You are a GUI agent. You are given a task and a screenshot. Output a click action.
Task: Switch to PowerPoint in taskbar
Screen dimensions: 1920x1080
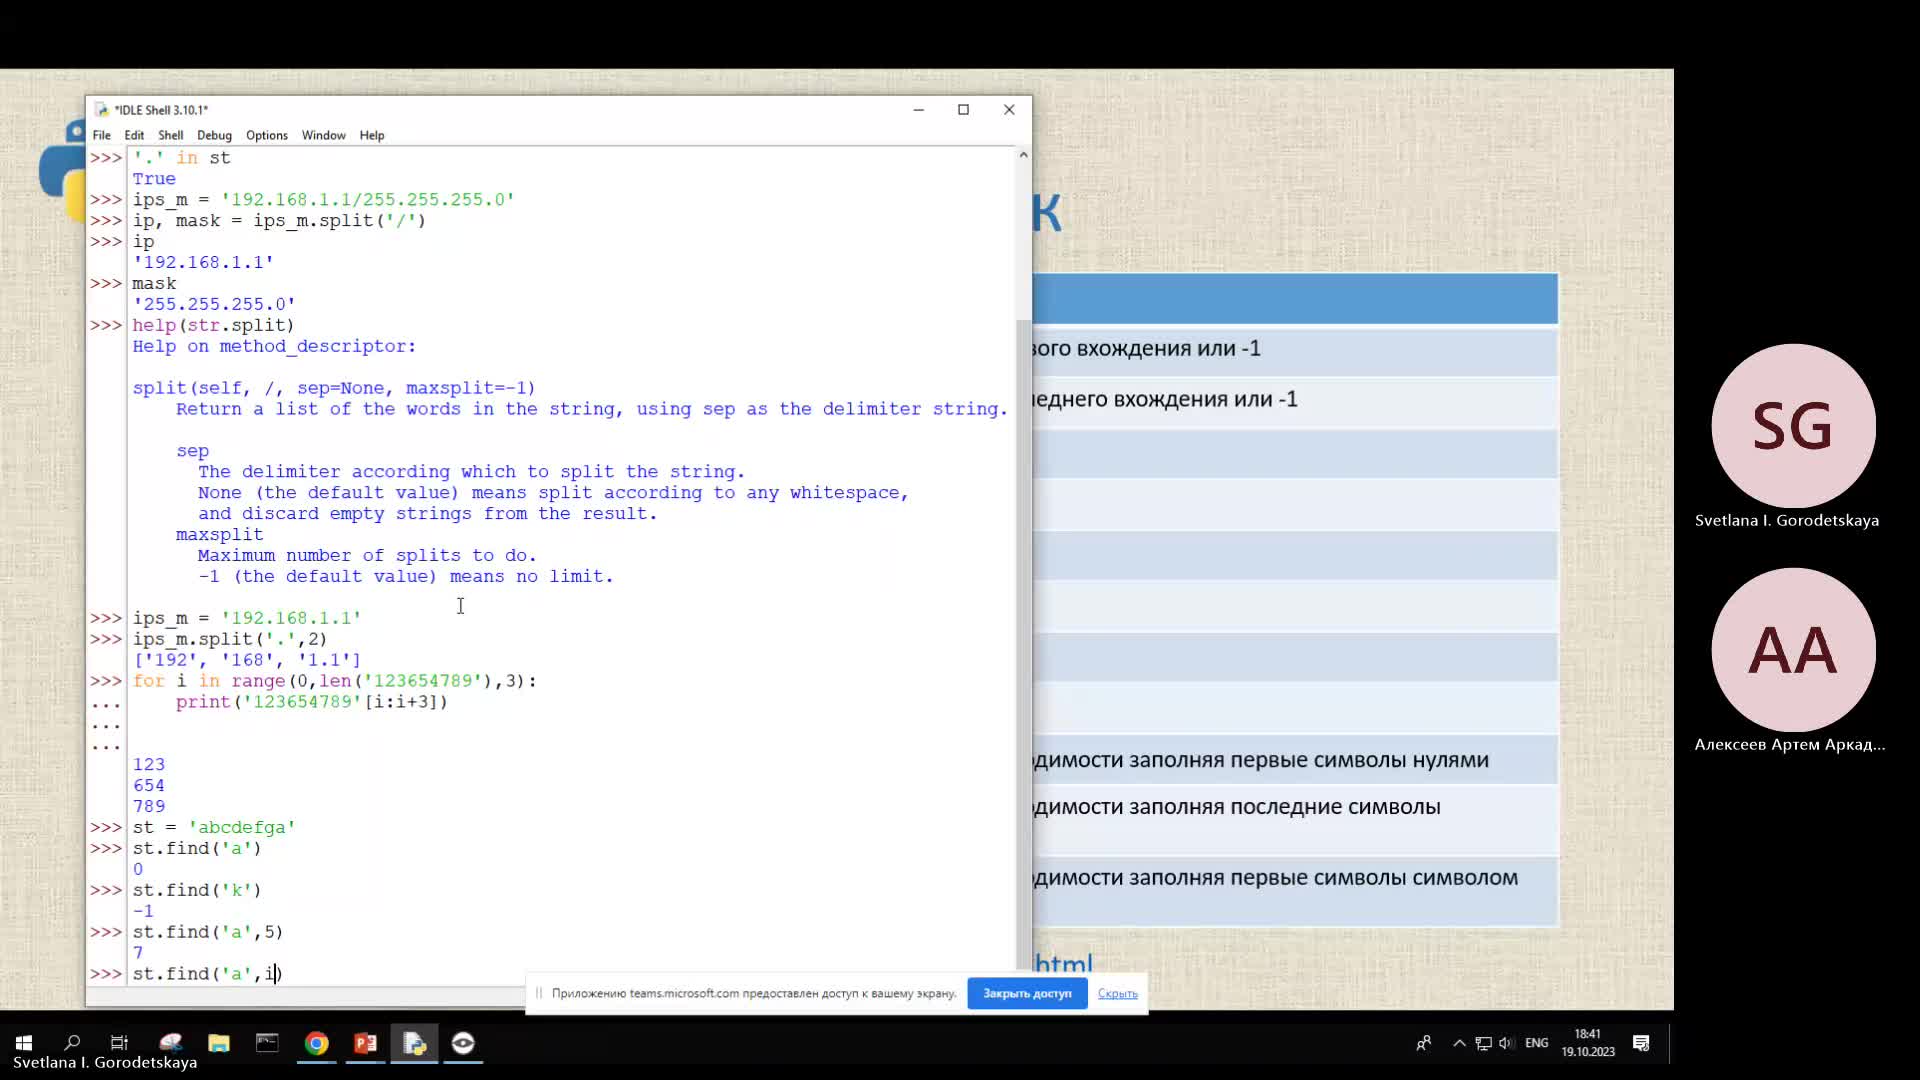pyautogui.click(x=365, y=1043)
